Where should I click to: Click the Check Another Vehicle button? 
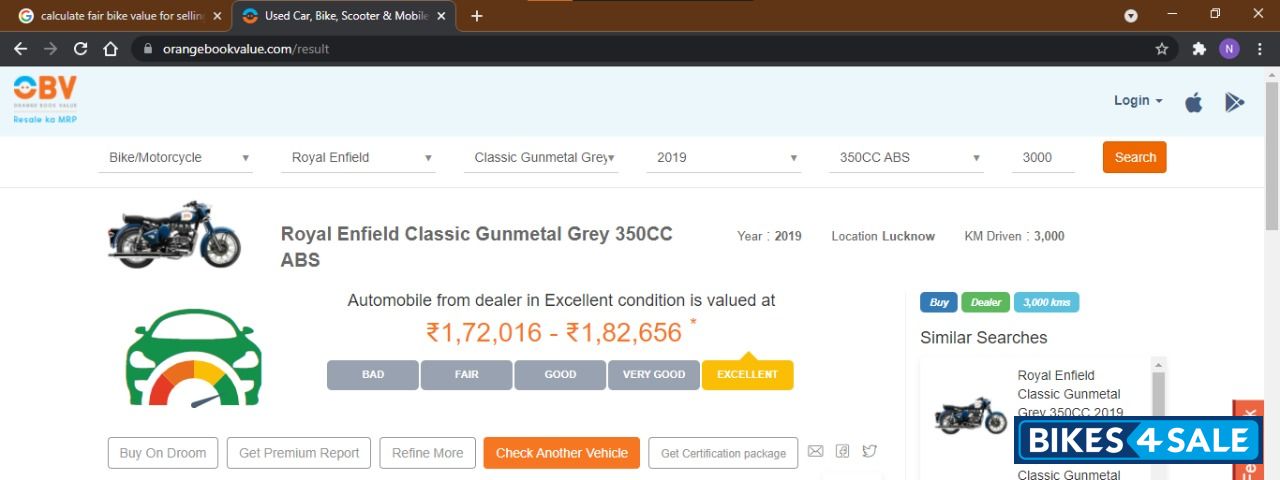point(561,453)
